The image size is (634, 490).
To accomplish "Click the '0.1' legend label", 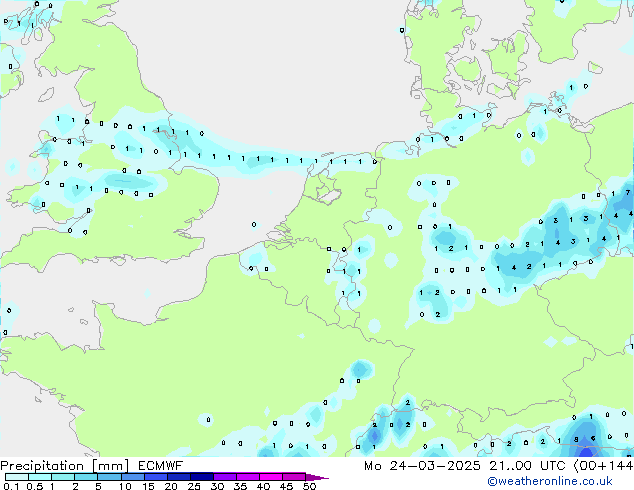I will pyautogui.click(x=11, y=486).
